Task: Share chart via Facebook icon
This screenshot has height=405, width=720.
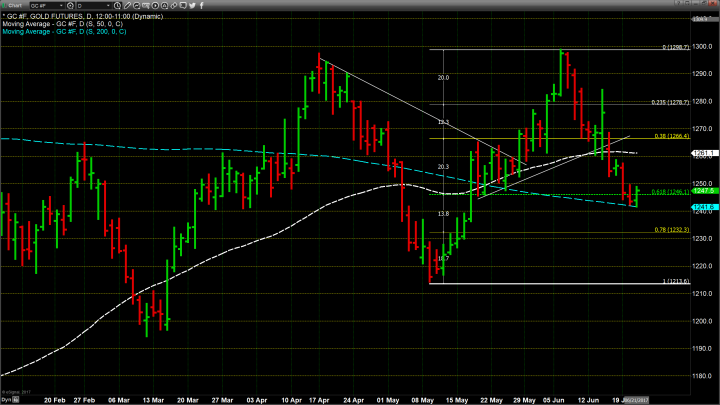Action: coord(202,6)
